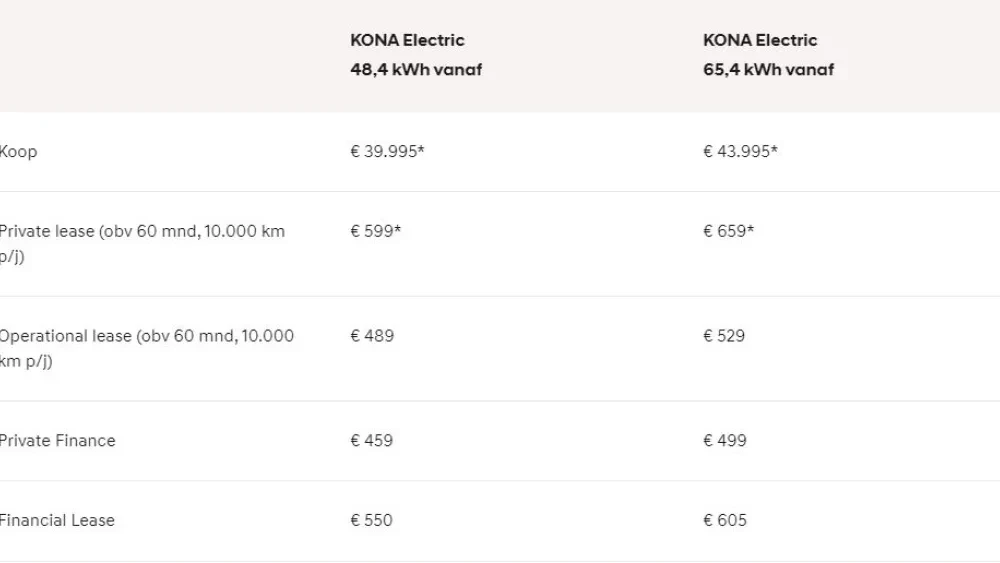Click the € 489 operational lease price
This screenshot has width=1000, height=563.
372,336
